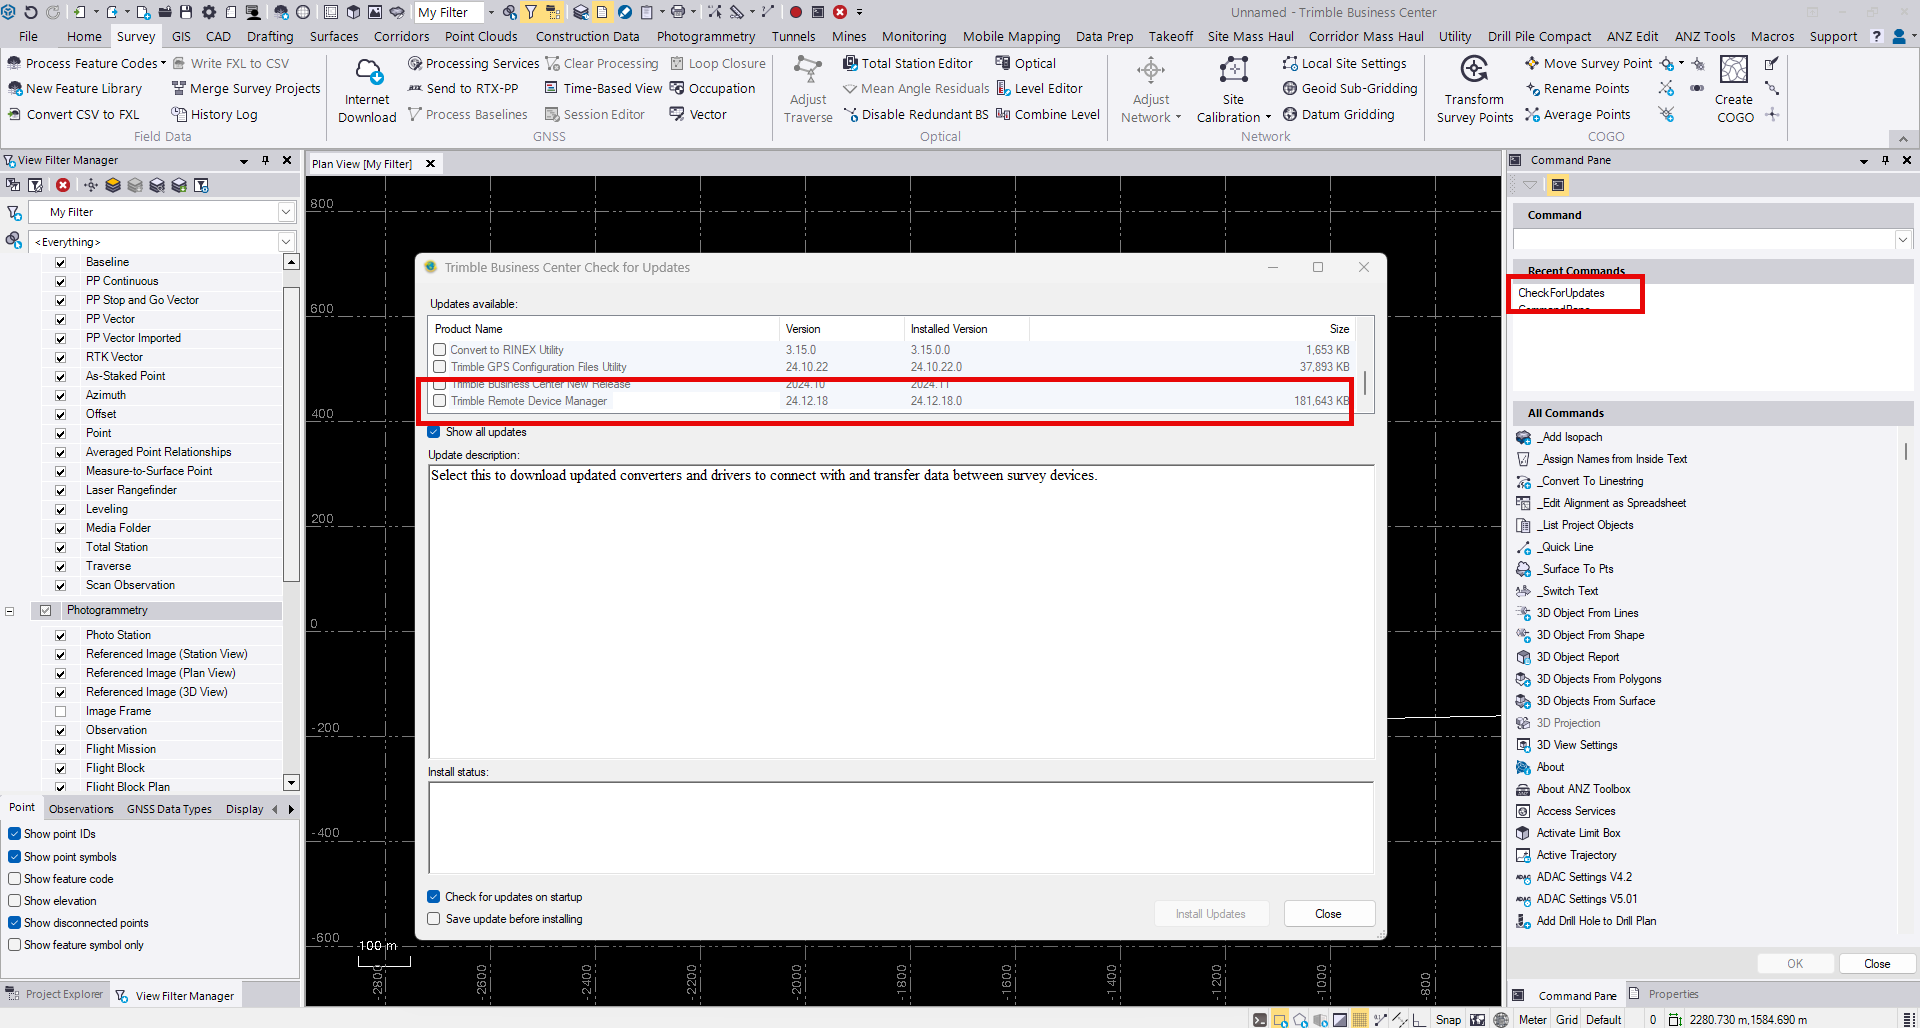Check the Image Frame filter checkbox
Screen dimensions: 1920x1028
click(x=61, y=712)
